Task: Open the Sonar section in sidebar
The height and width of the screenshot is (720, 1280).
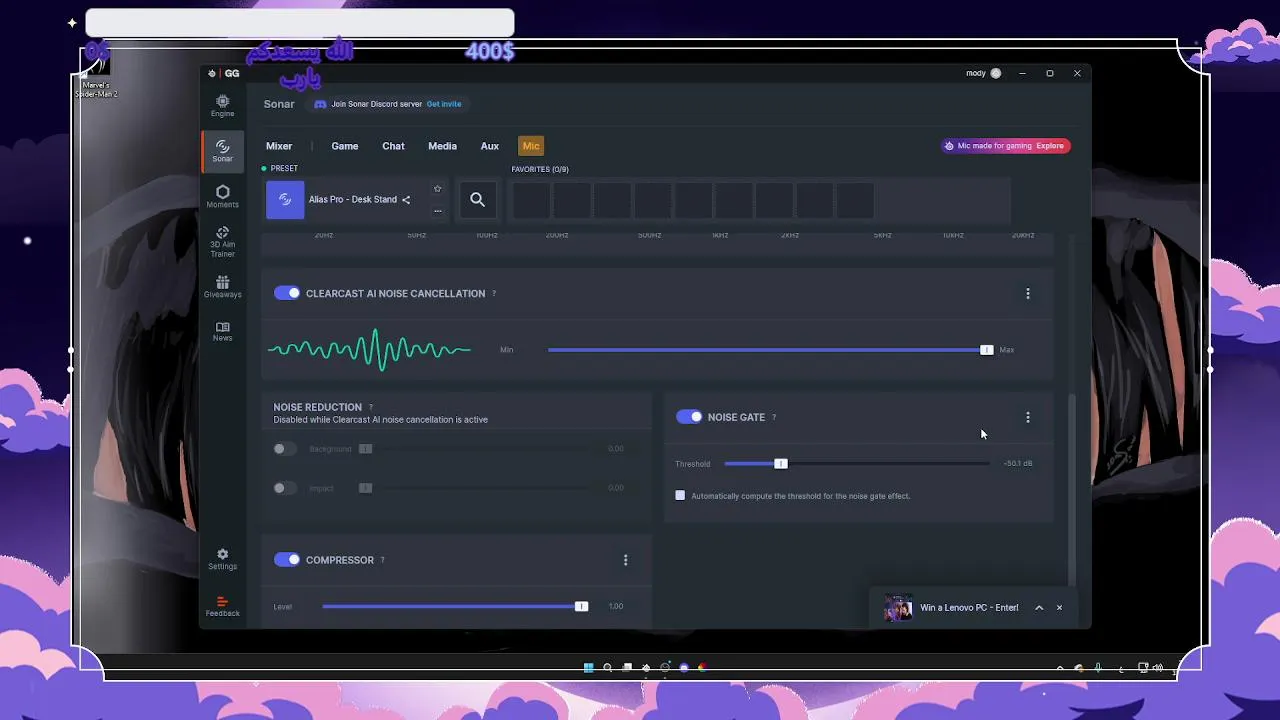Action: (222, 151)
